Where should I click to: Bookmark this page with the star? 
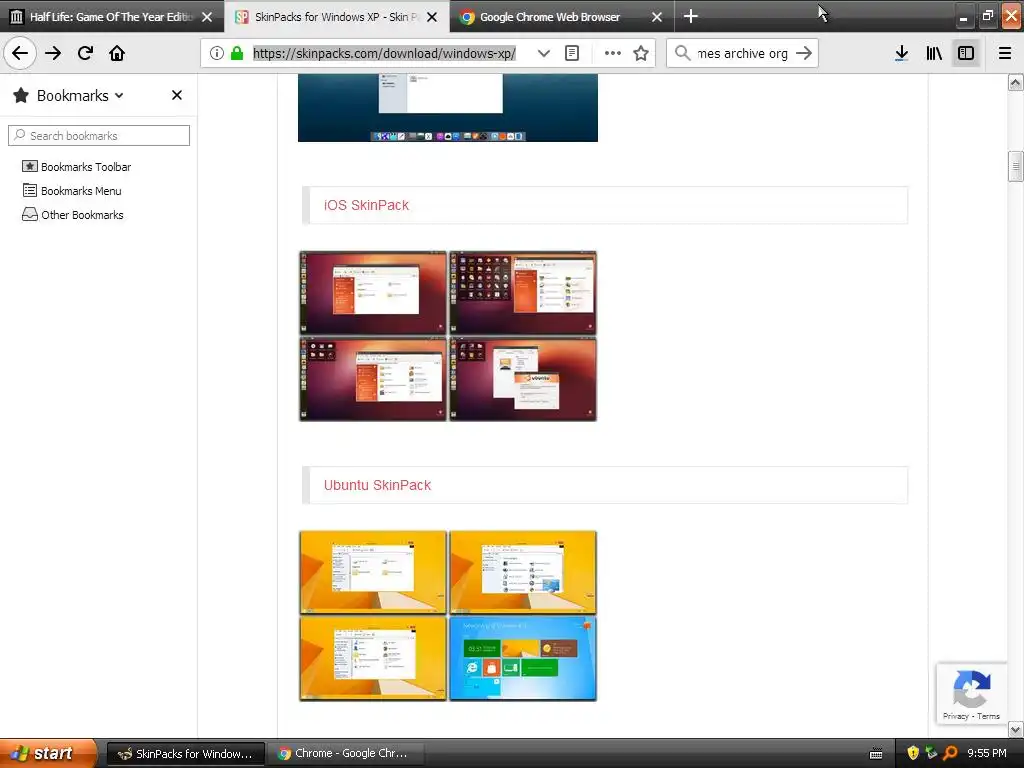click(641, 53)
